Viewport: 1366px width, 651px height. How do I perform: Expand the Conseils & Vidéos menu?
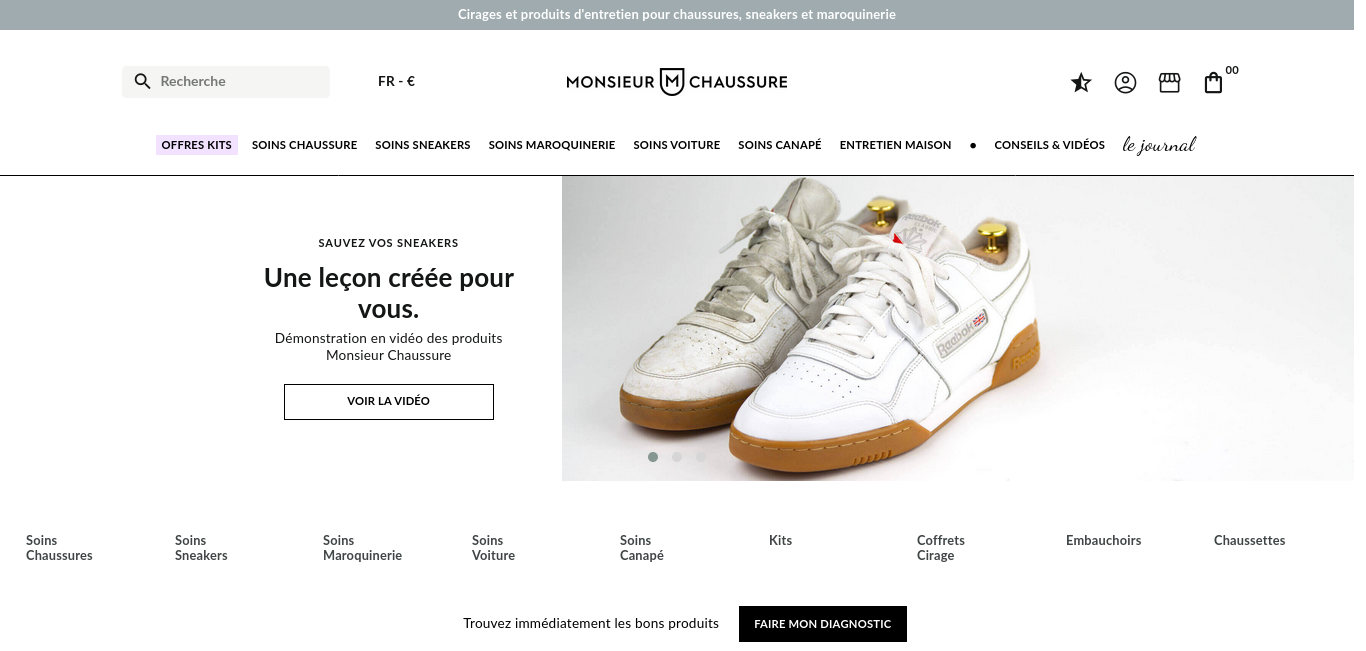1049,145
